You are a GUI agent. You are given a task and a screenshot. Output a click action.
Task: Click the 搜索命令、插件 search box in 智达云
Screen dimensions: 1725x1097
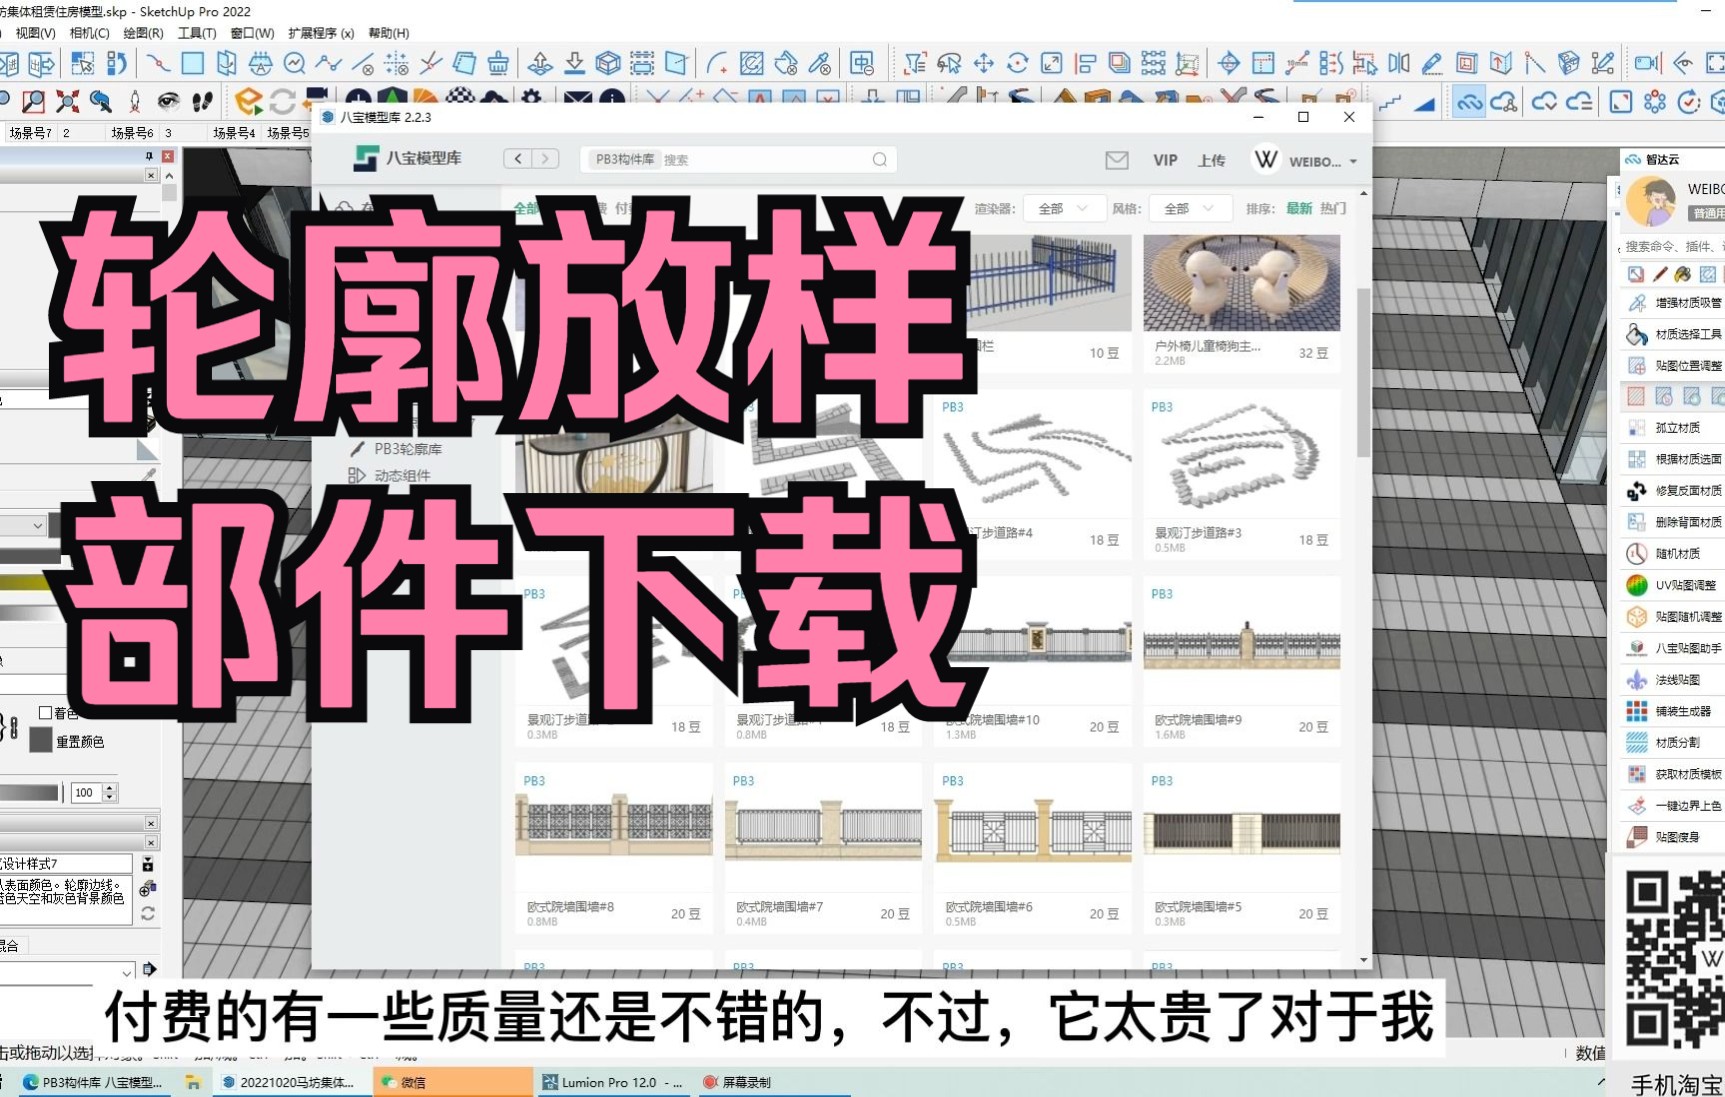pos(1672,246)
